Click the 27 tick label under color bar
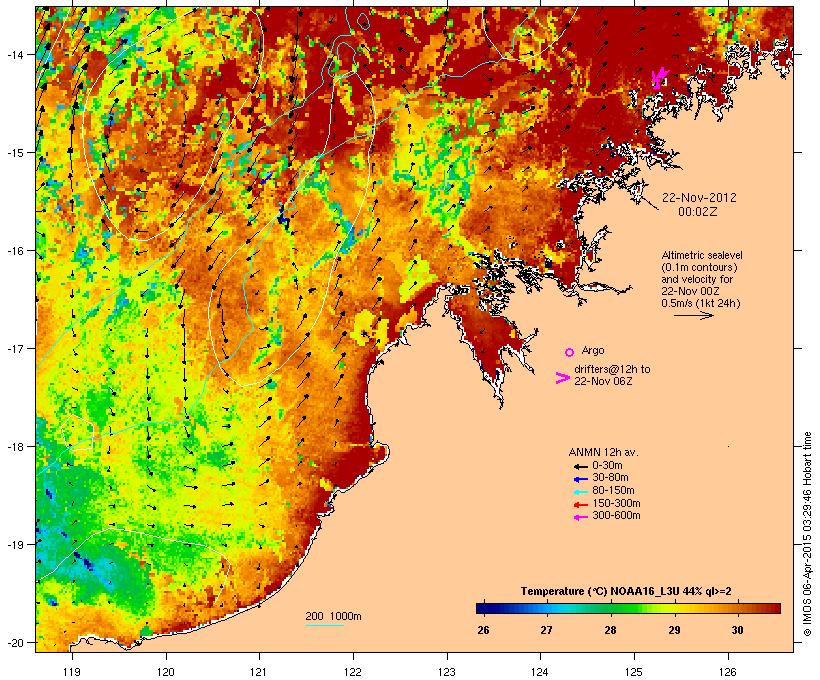 (546, 630)
